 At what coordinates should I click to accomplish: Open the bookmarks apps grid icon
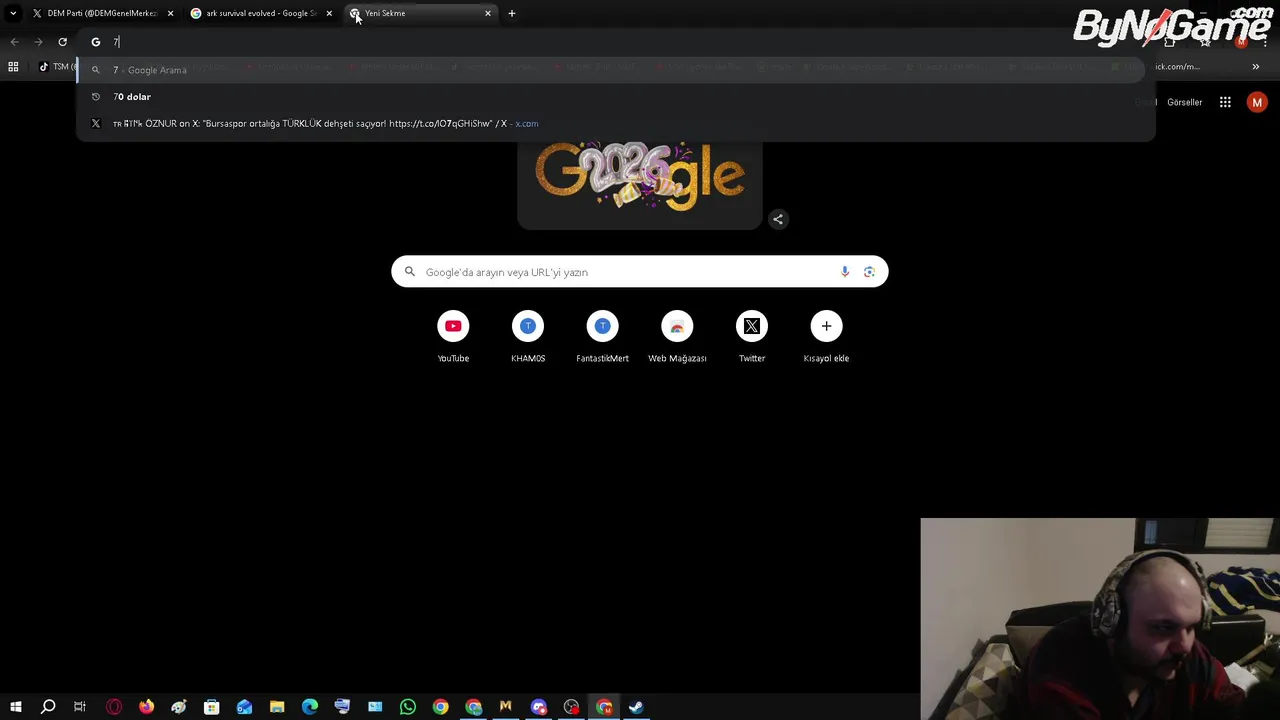pyautogui.click(x=13, y=67)
